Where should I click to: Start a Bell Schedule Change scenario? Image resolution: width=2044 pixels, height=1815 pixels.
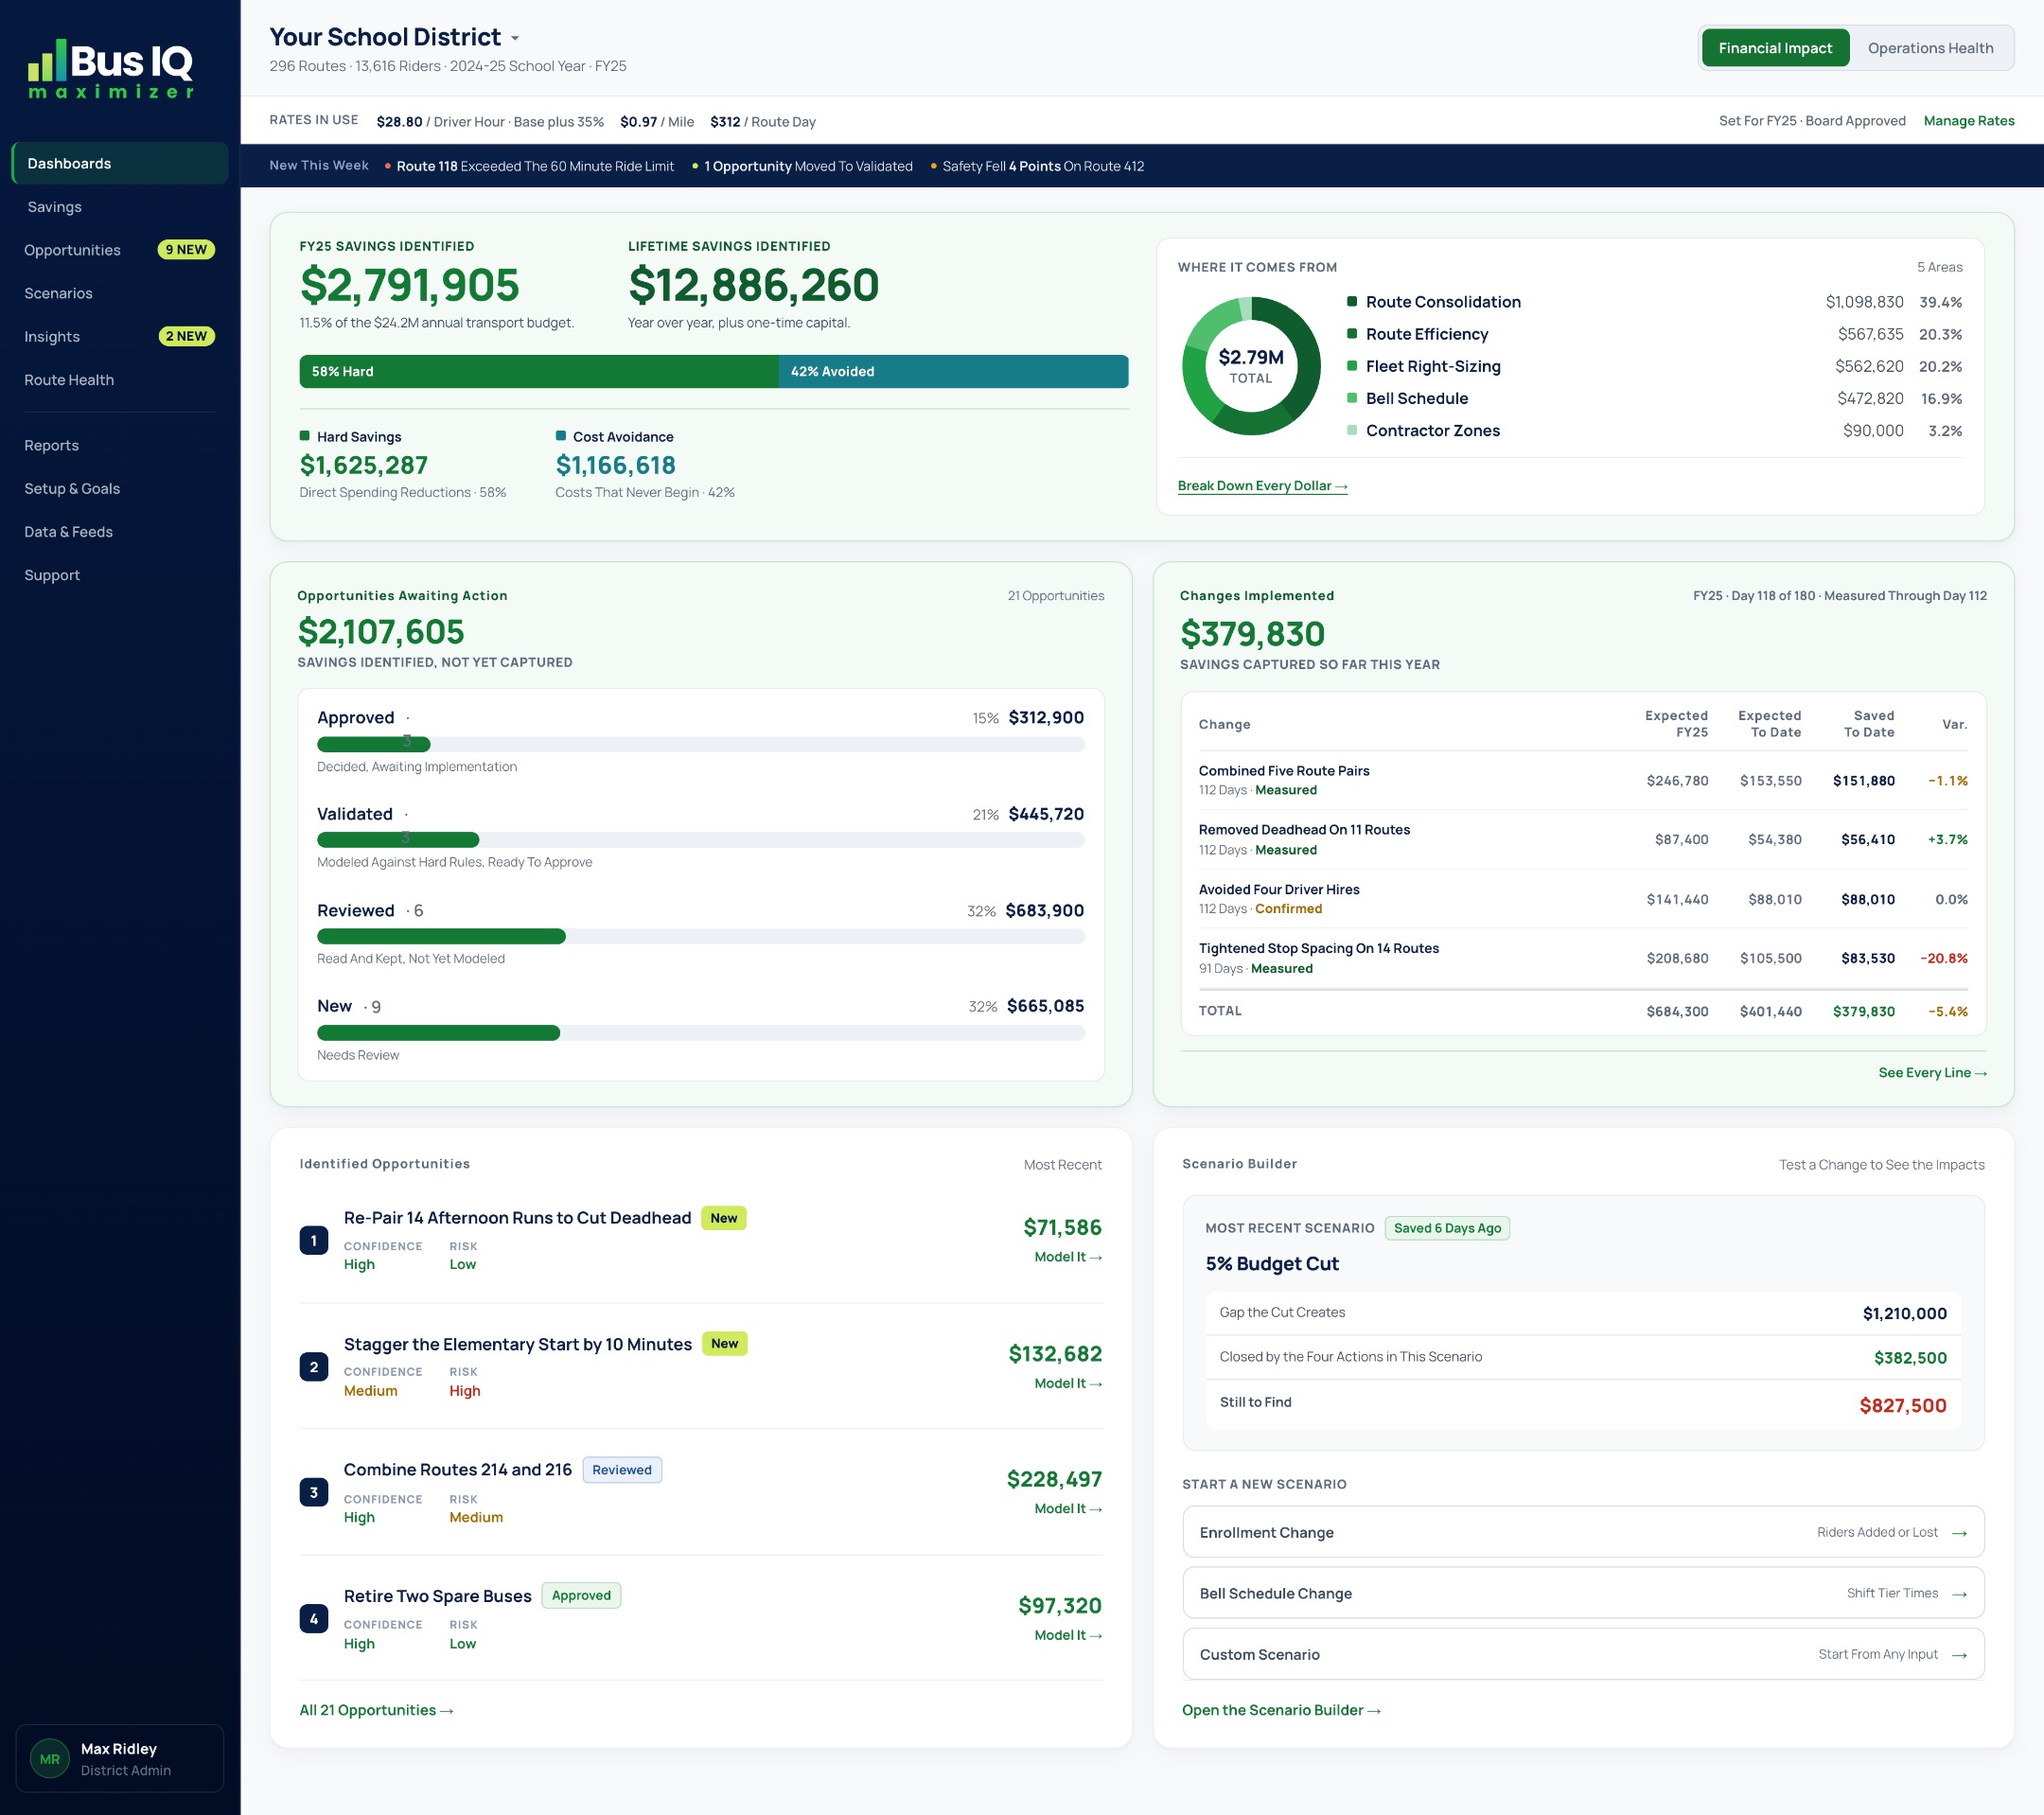pyautogui.click(x=1583, y=1593)
